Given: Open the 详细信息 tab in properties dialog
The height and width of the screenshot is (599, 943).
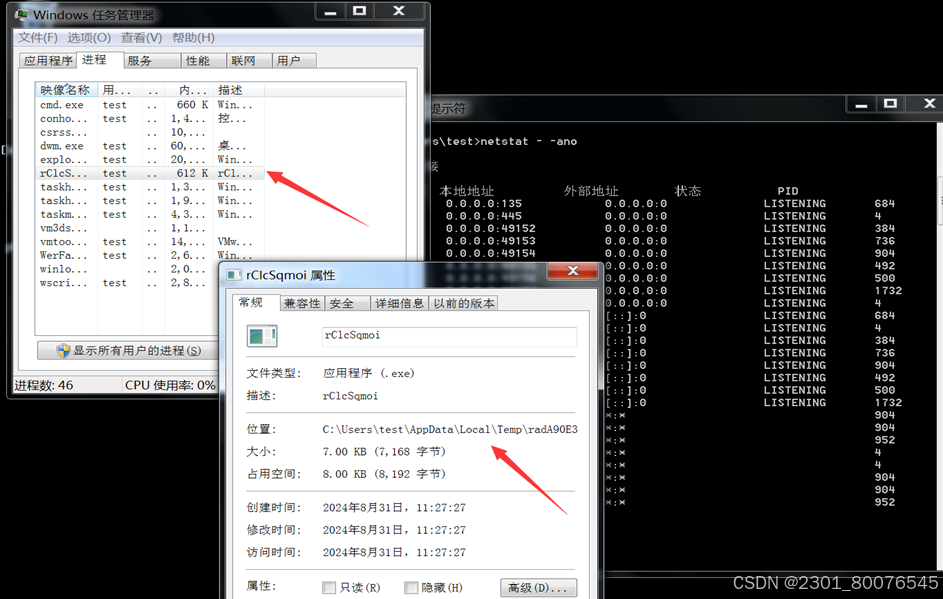Looking at the screenshot, I should 399,304.
